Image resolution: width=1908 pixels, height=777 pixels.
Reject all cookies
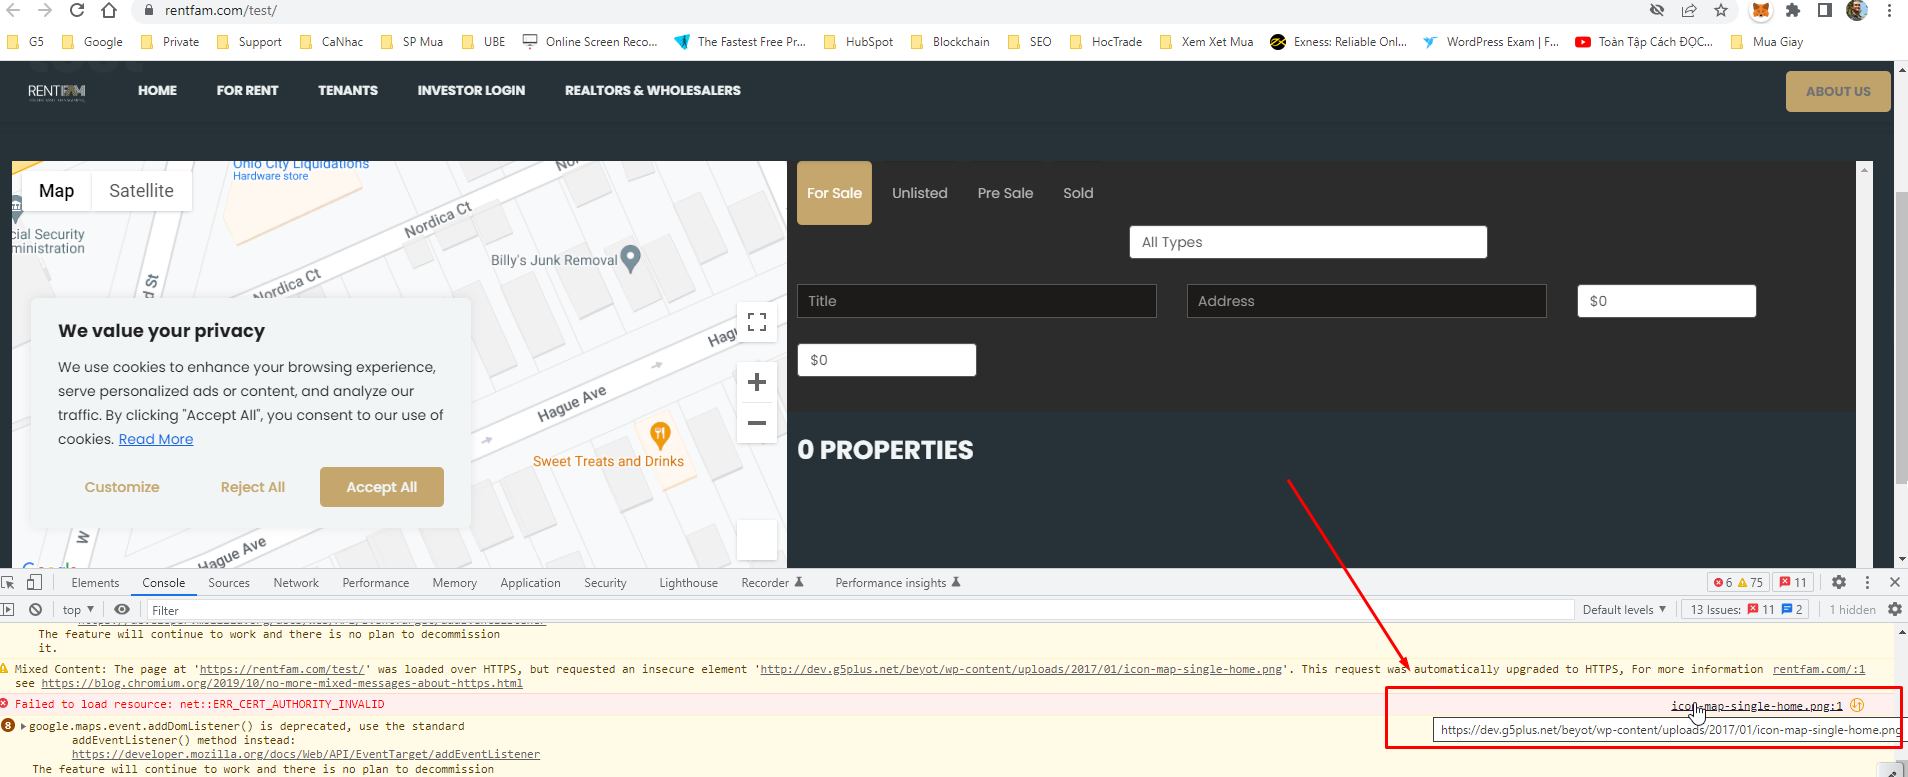(x=253, y=487)
